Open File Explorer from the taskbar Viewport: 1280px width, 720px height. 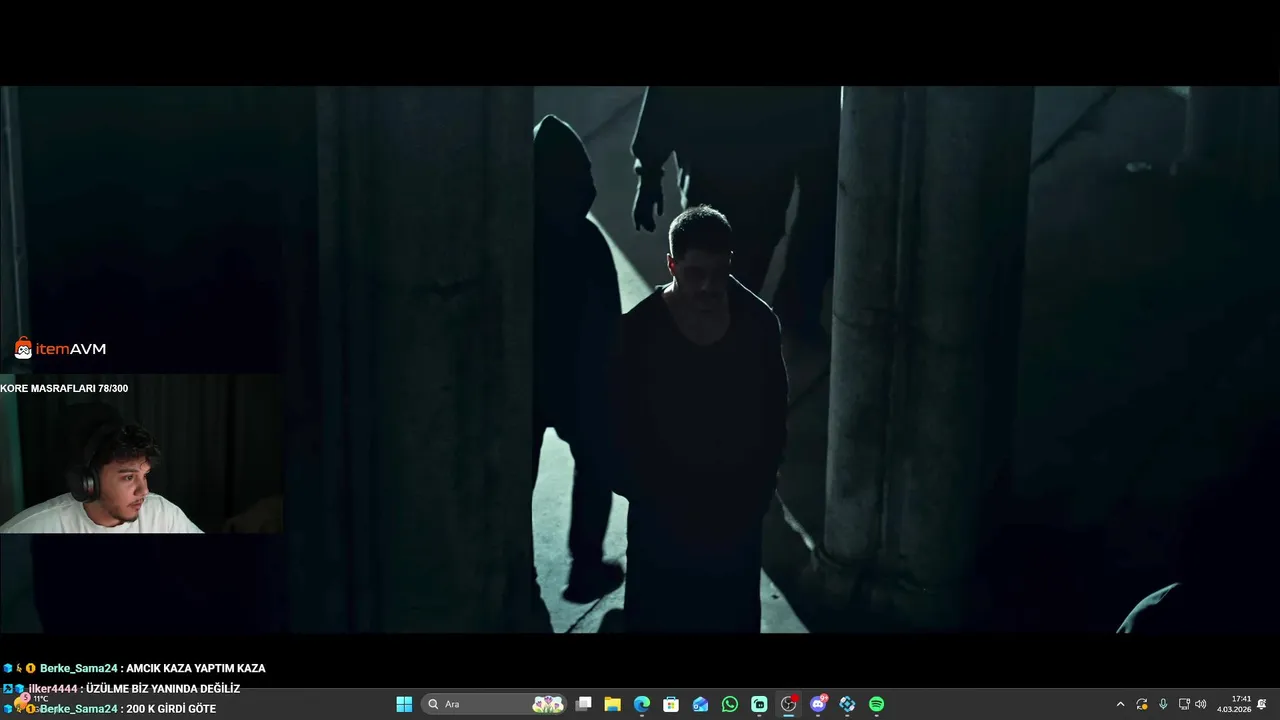(613, 704)
